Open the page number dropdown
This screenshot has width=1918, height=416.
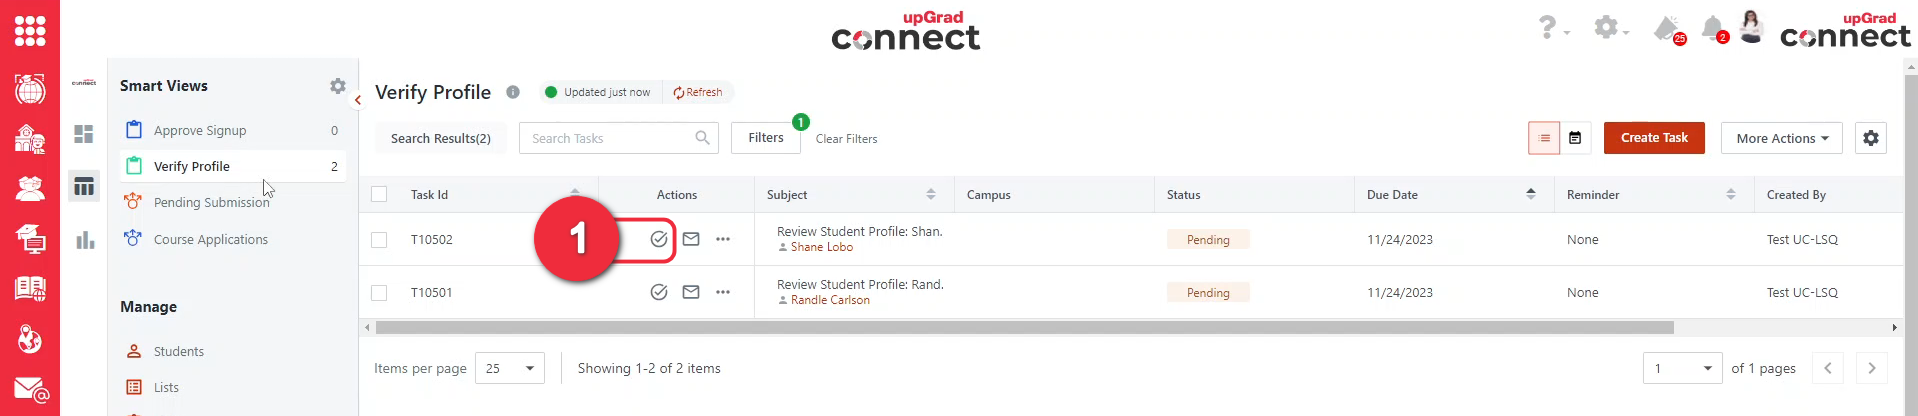pyautogui.click(x=1682, y=368)
